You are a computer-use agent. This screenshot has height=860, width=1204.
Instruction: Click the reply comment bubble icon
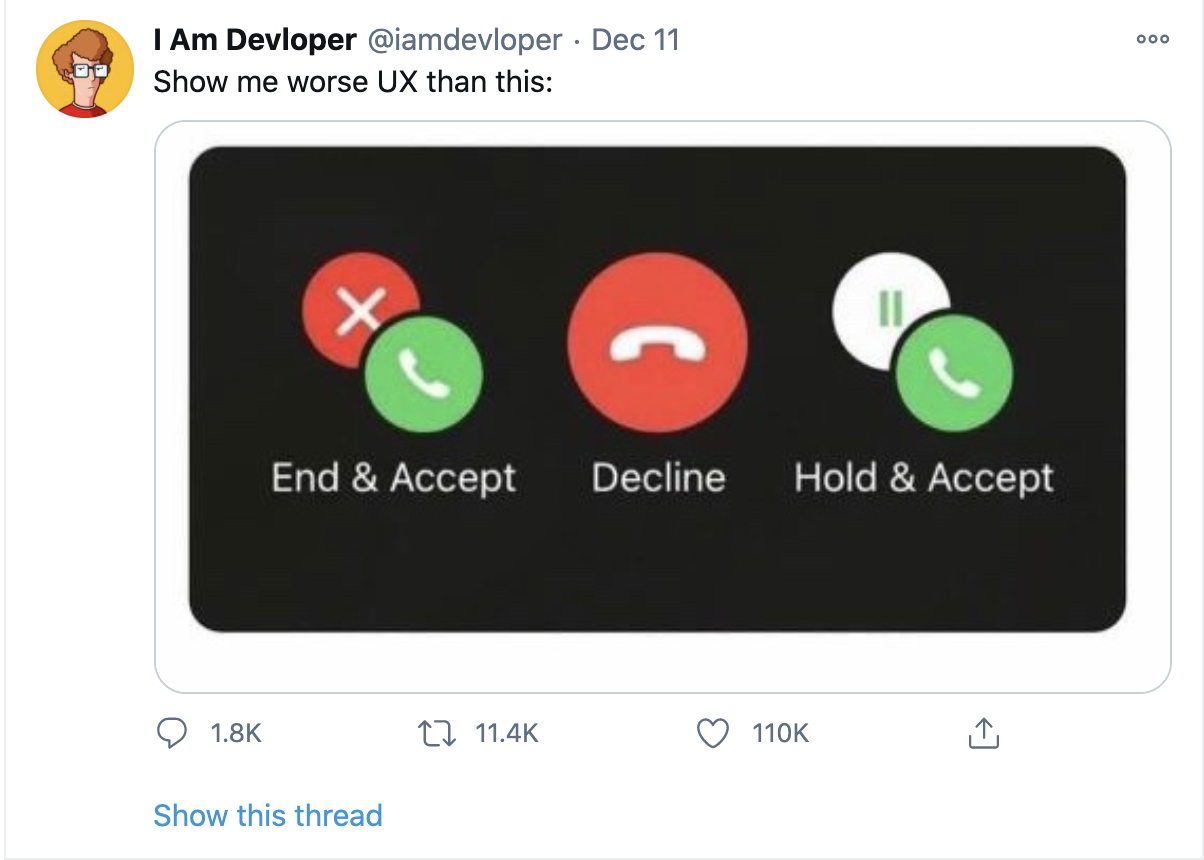[174, 733]
